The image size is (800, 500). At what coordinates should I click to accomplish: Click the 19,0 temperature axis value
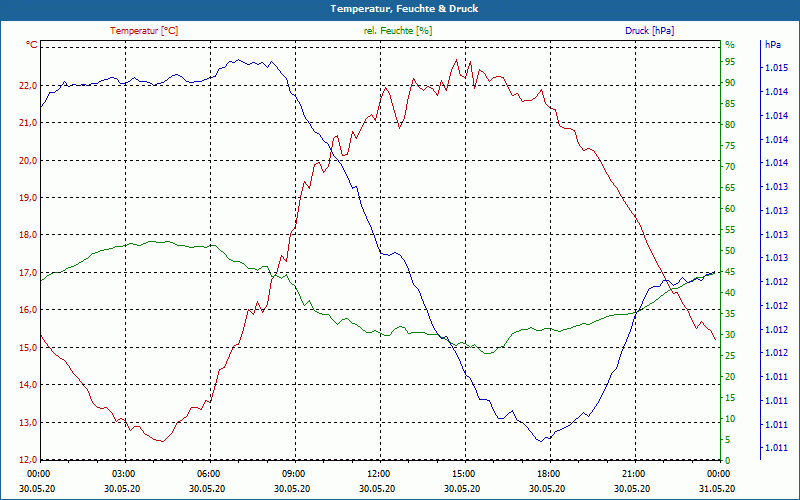coord(28,198)
